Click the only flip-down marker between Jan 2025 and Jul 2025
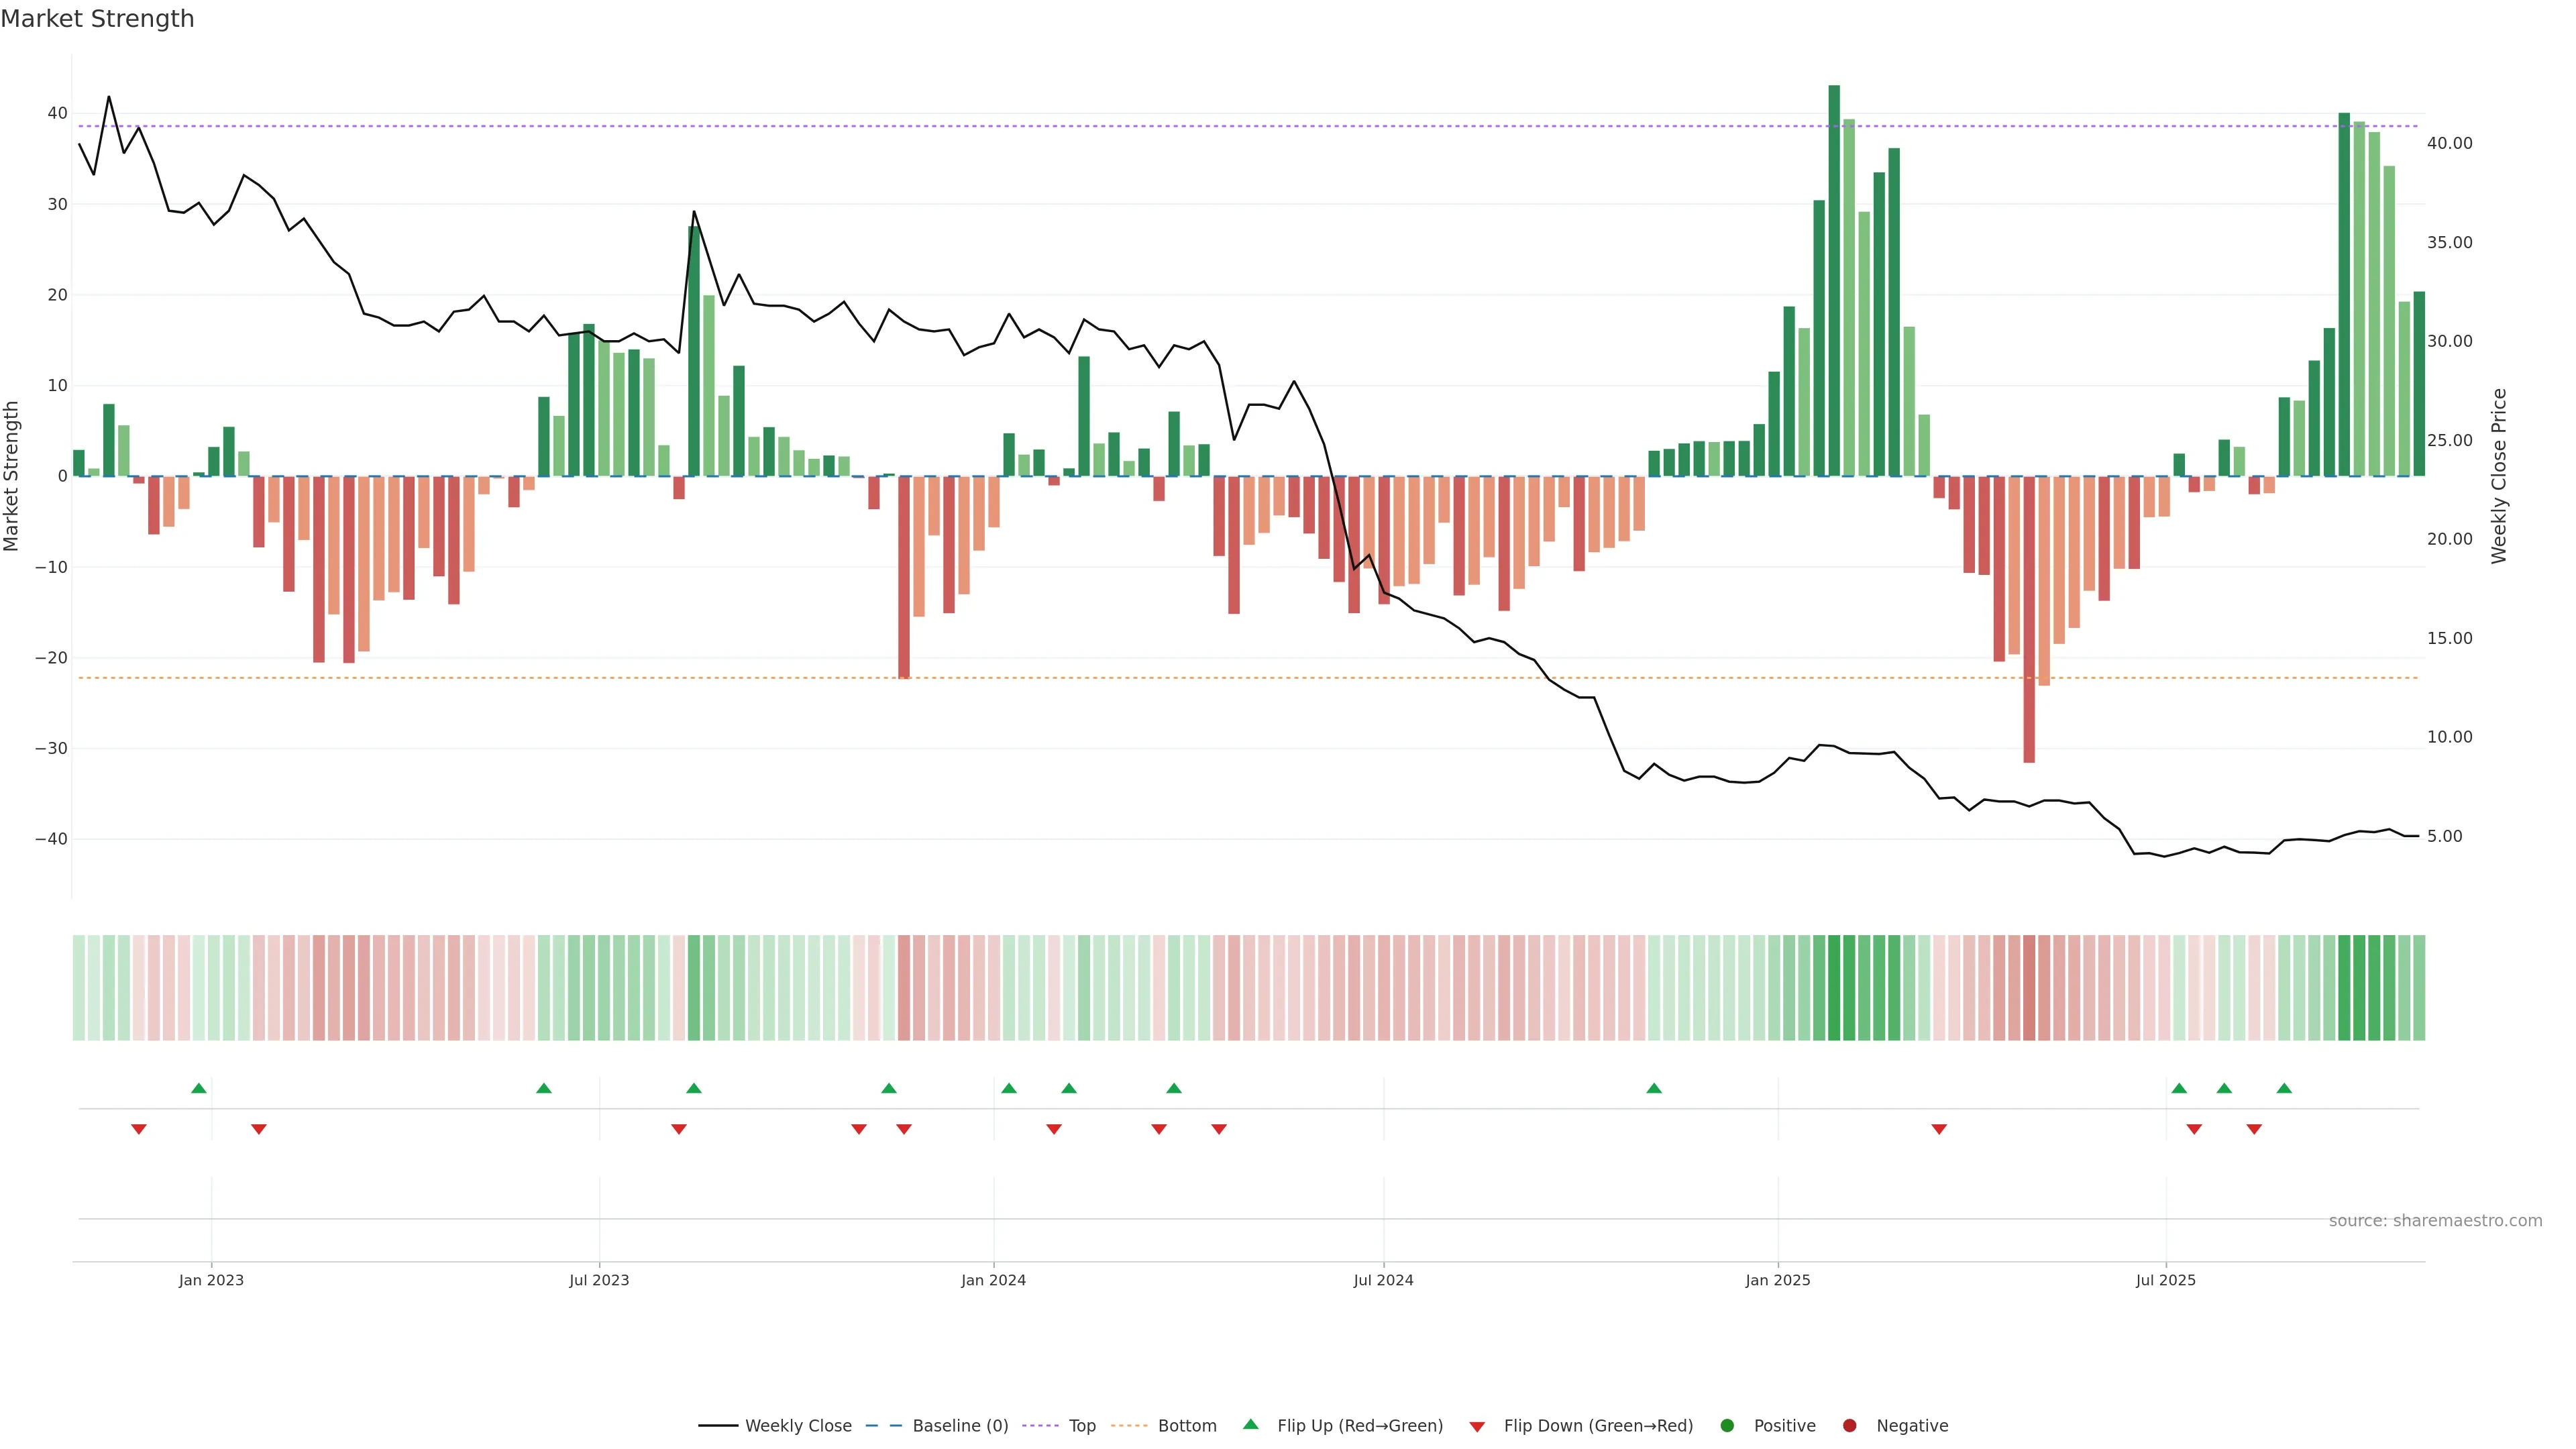 (x=1939, y=1129)
